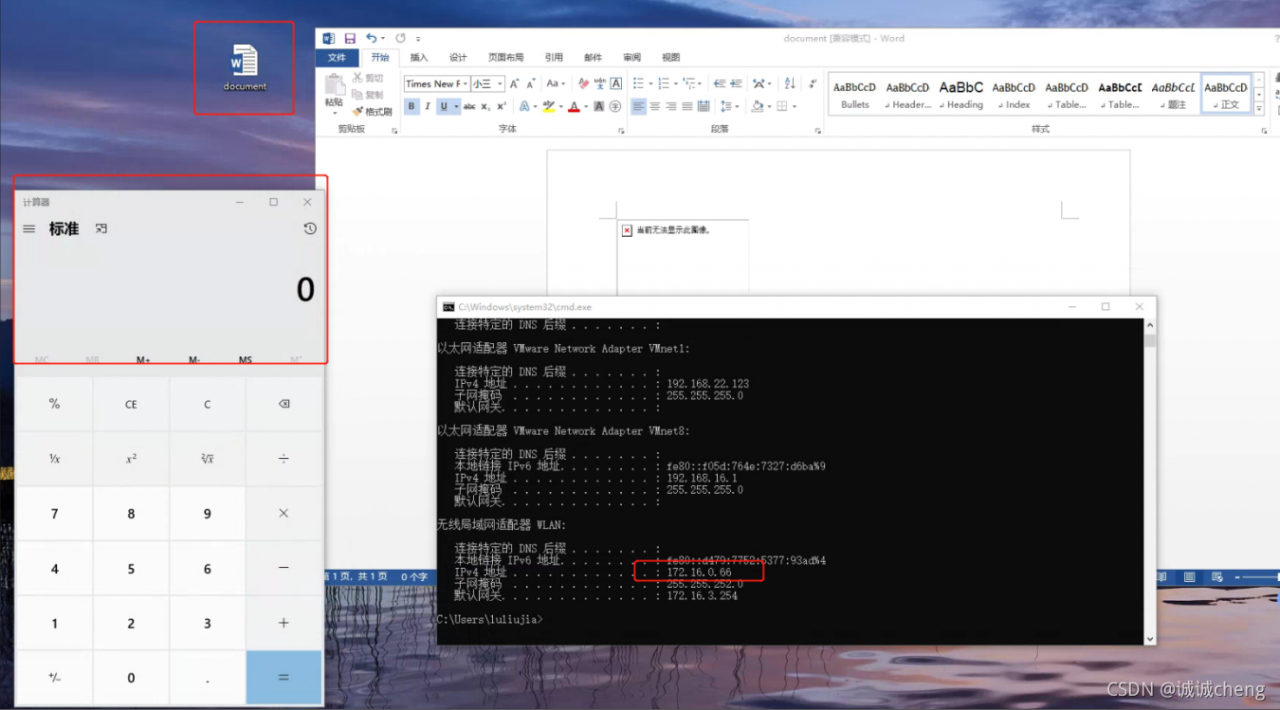Click Calculator percent (%) button
The image size is (1280, 710).
click(54, 404)
